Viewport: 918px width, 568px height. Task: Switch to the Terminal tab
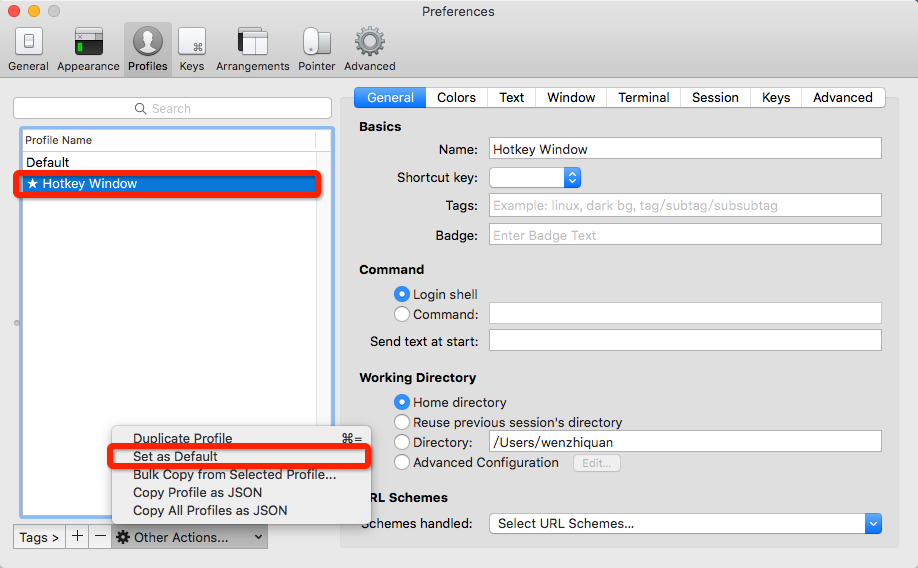[643, 97]
